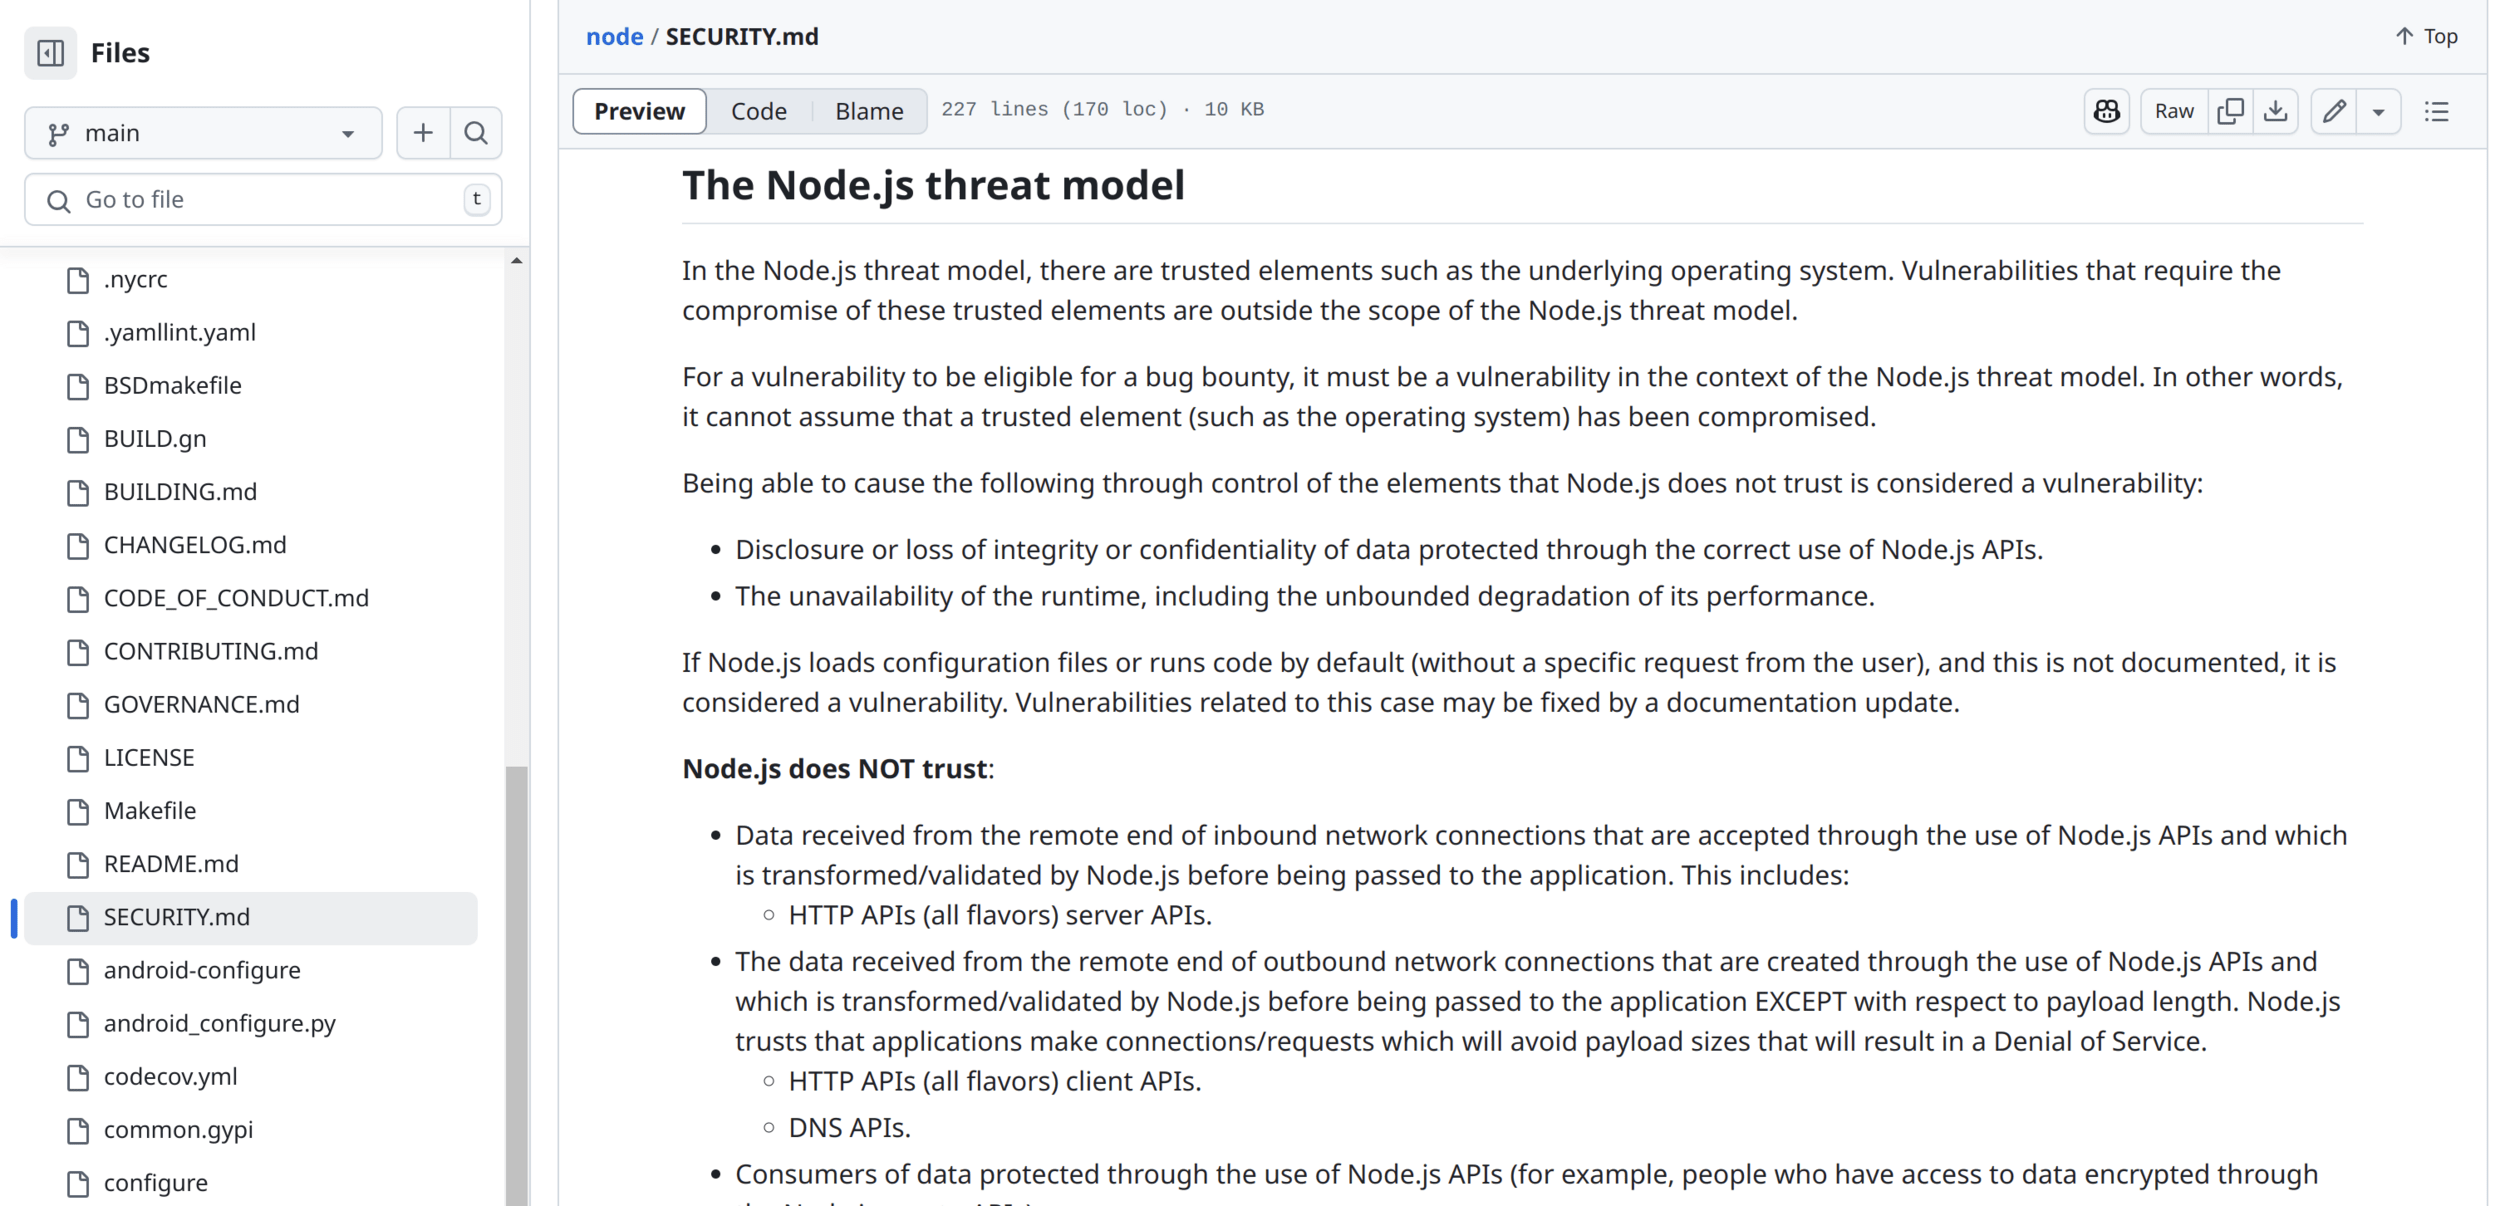Select the Preview view toggle
This screenshot has height=1206, width=2500.
[x=639, y=111]
